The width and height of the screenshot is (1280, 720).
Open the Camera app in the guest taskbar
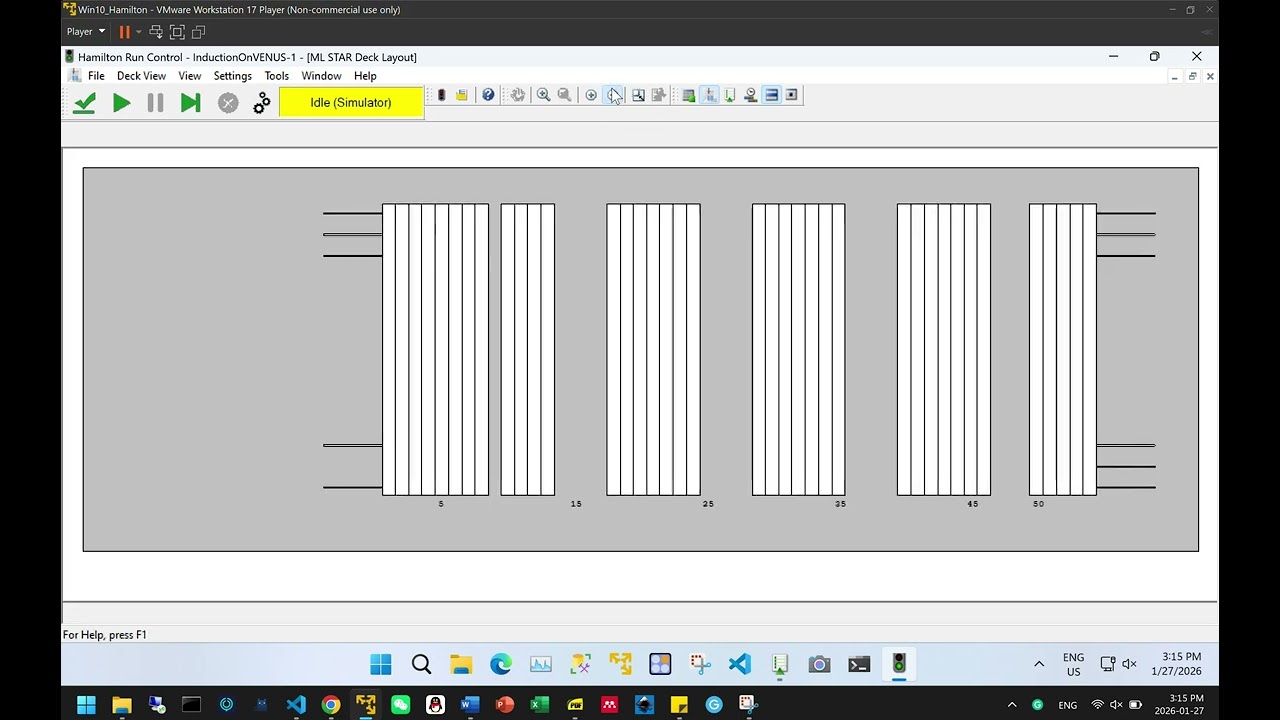pyautogui.click(x=819, y=664)
